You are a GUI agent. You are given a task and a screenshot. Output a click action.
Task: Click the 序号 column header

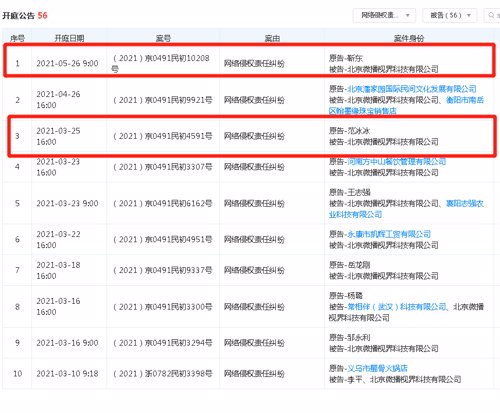pos(17,38)
